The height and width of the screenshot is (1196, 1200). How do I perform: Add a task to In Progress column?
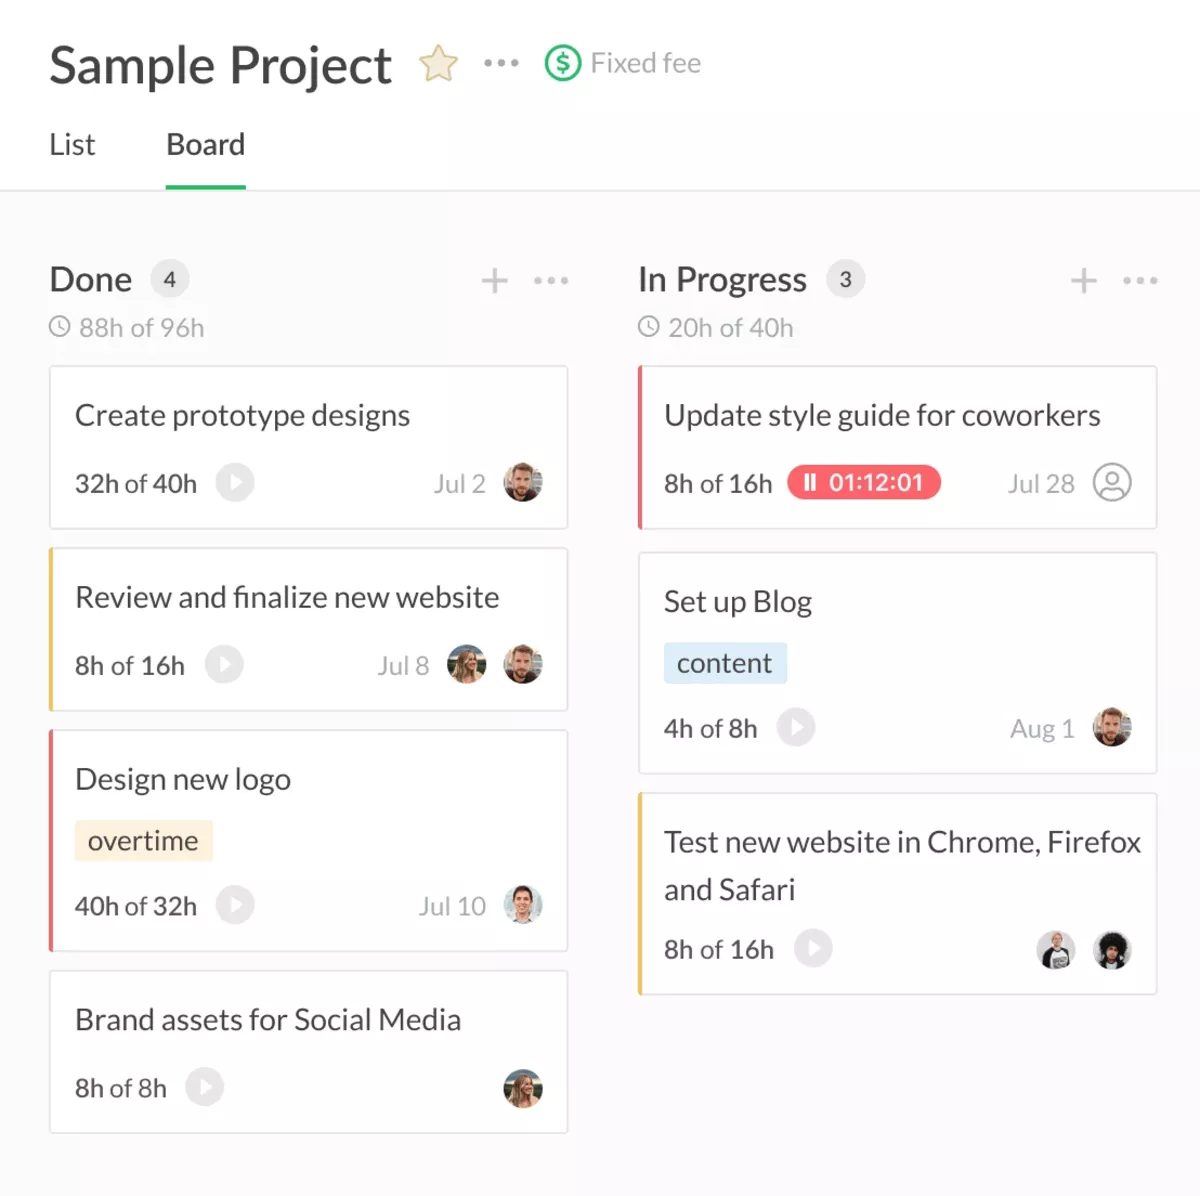tap(1083, 281)
